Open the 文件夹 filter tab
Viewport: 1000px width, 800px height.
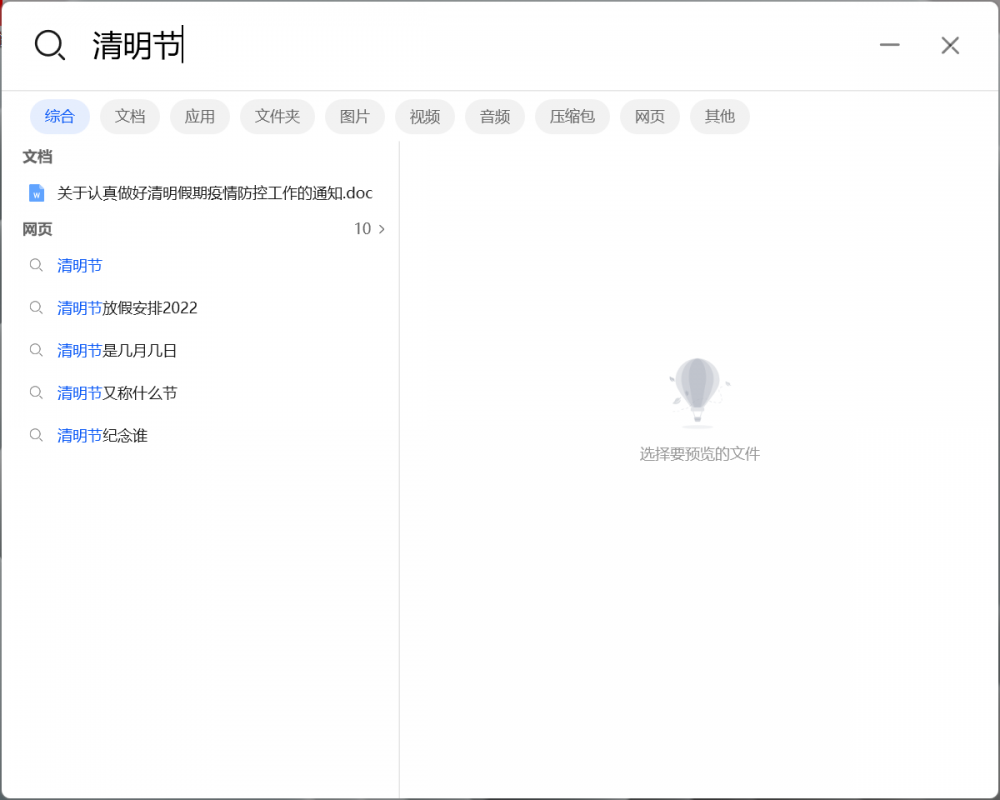(277, 117)
